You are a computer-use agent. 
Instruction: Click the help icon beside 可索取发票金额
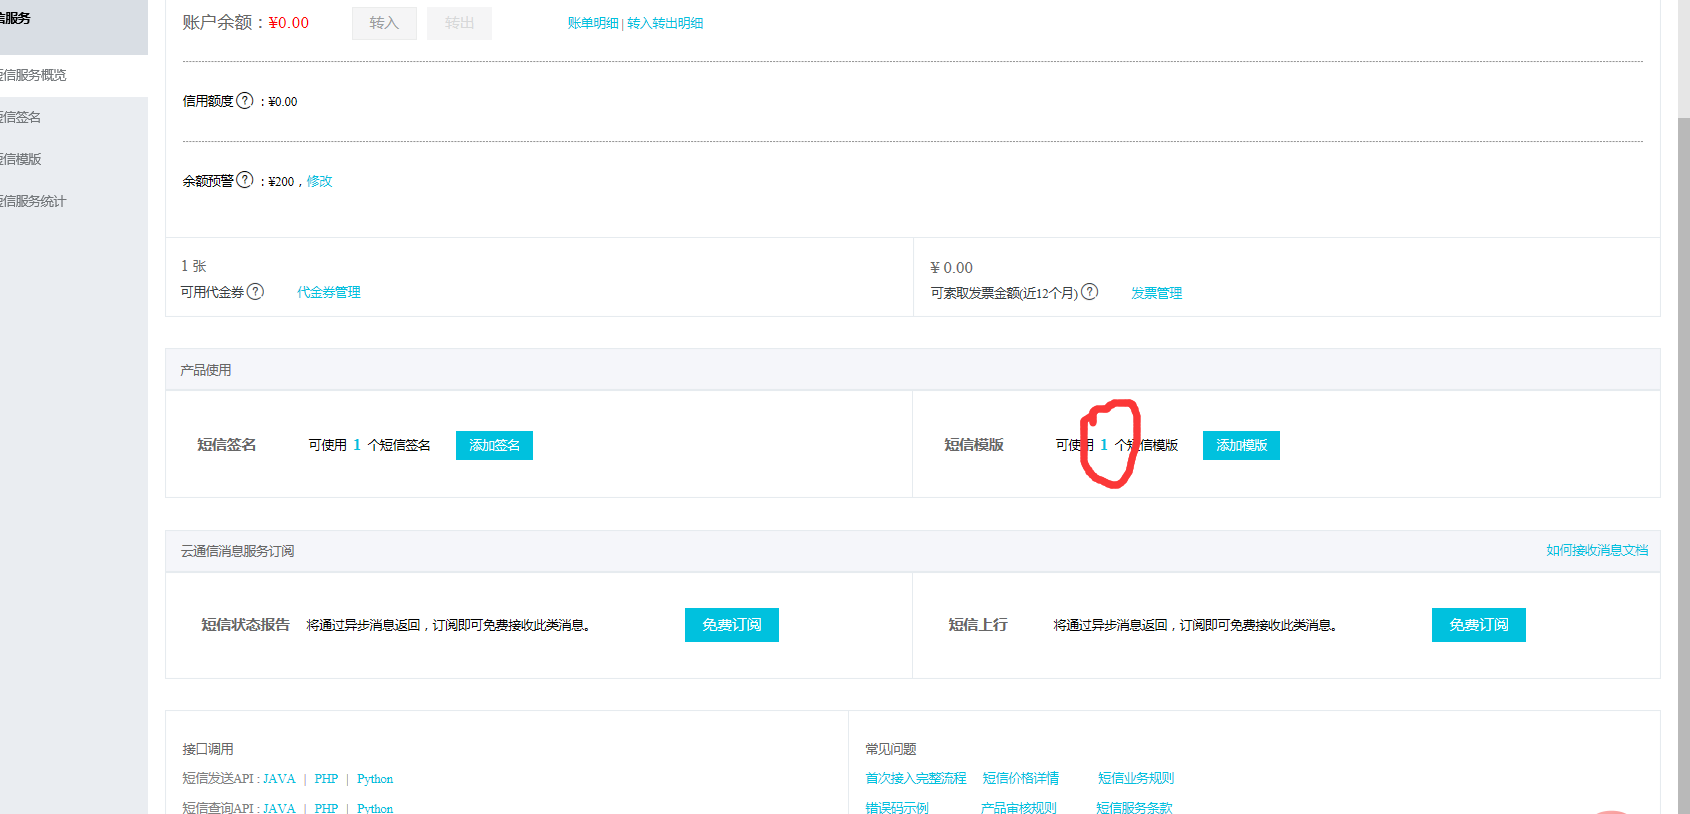(1090, 292)
